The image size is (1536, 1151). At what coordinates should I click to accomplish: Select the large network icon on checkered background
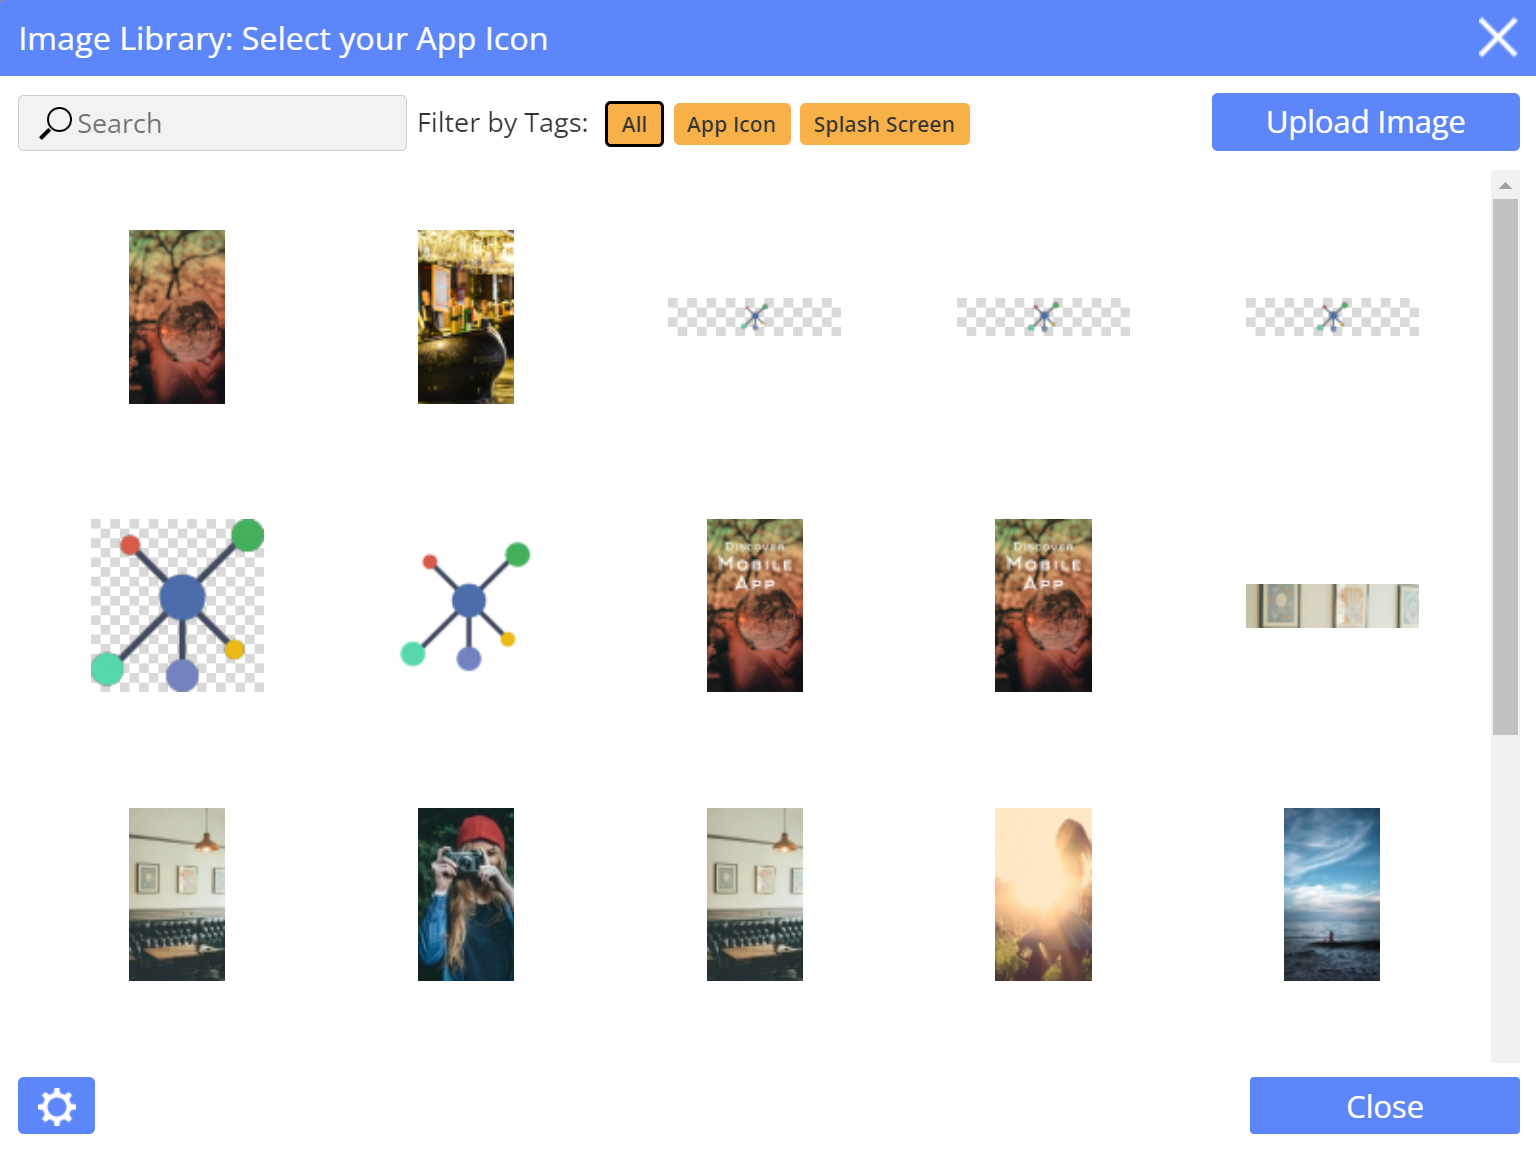coord(177,605)
